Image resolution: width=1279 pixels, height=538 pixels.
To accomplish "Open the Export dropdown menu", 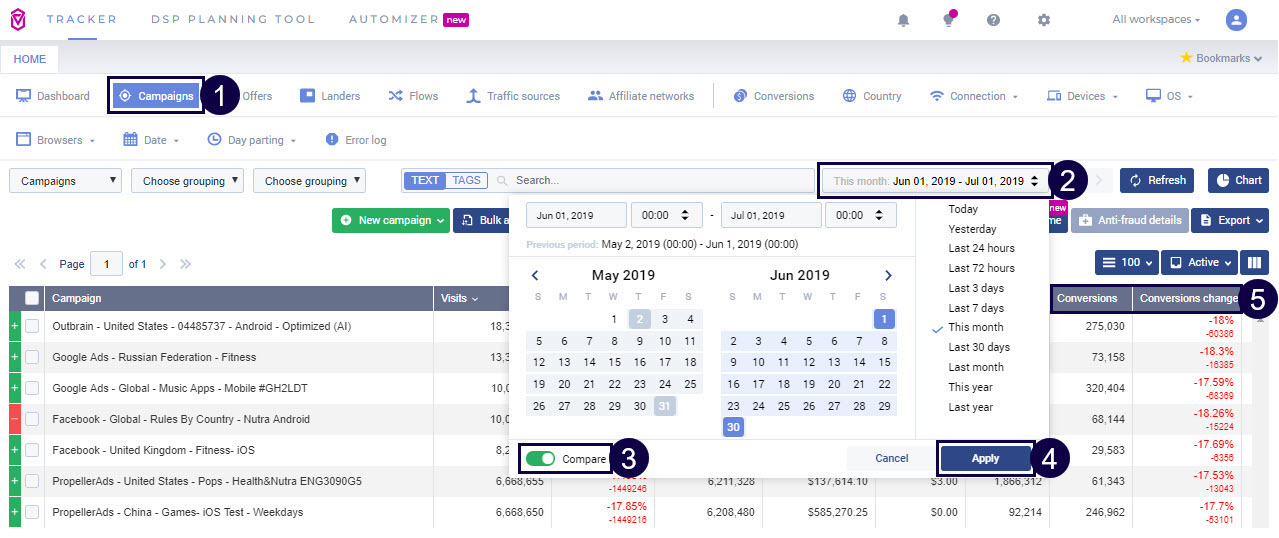I will click(x=1229, y=220).
